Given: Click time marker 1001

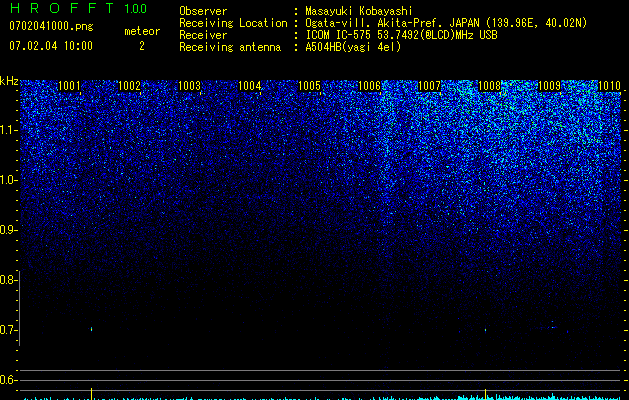Looking at the screenshot, I should coord(69,86).
